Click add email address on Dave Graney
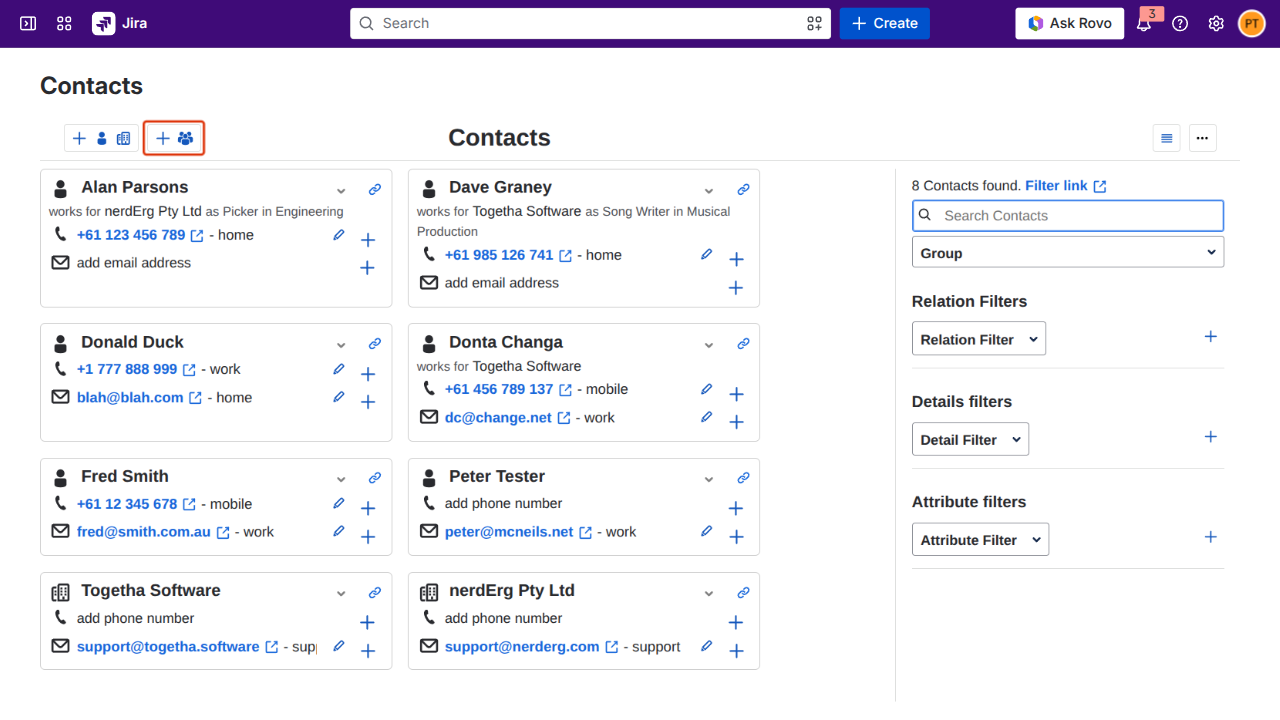 (502, 283)
